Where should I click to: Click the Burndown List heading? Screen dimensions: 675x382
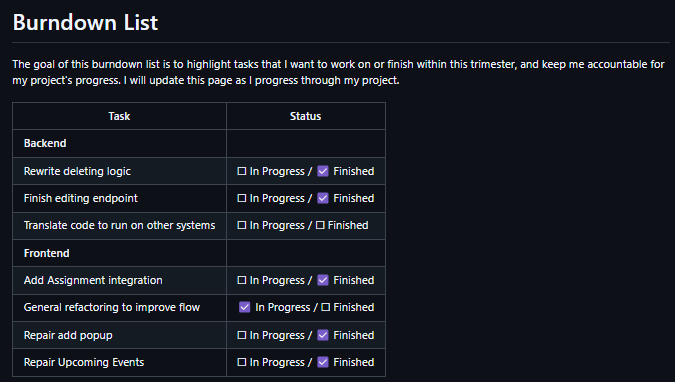coord(85,22)
